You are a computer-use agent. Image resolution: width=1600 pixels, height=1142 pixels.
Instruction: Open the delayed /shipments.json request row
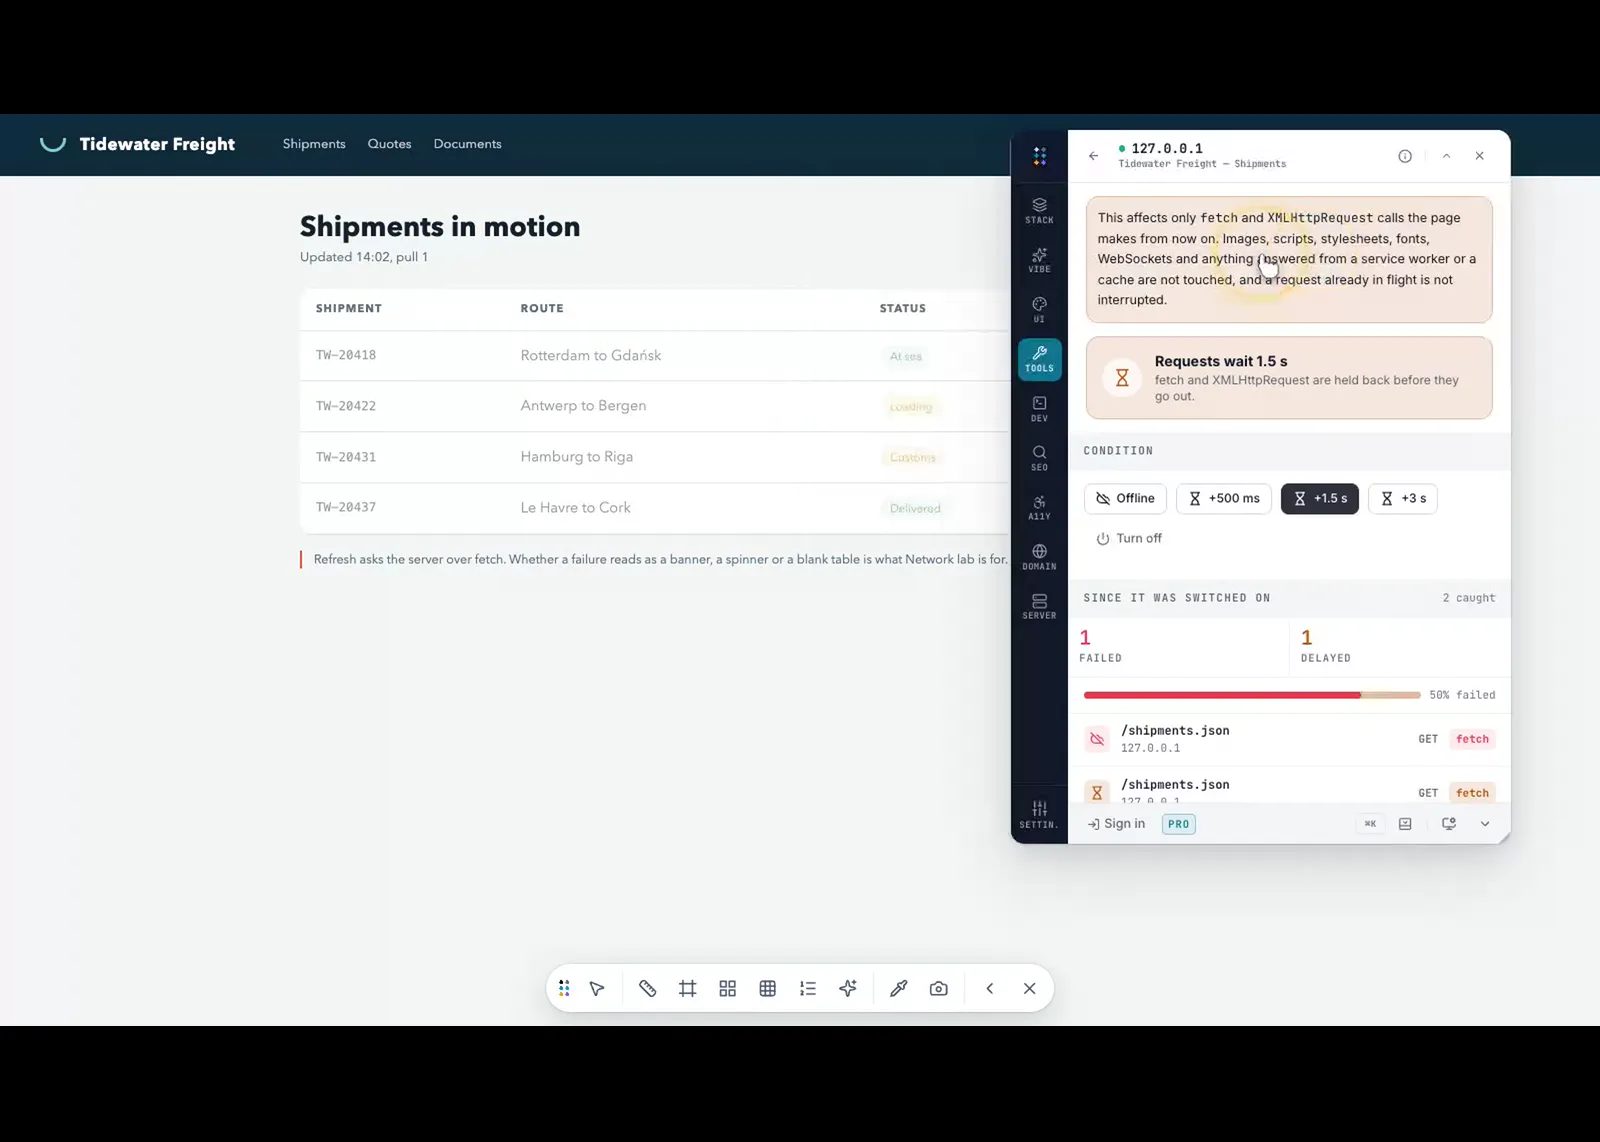pos(1289,786)
